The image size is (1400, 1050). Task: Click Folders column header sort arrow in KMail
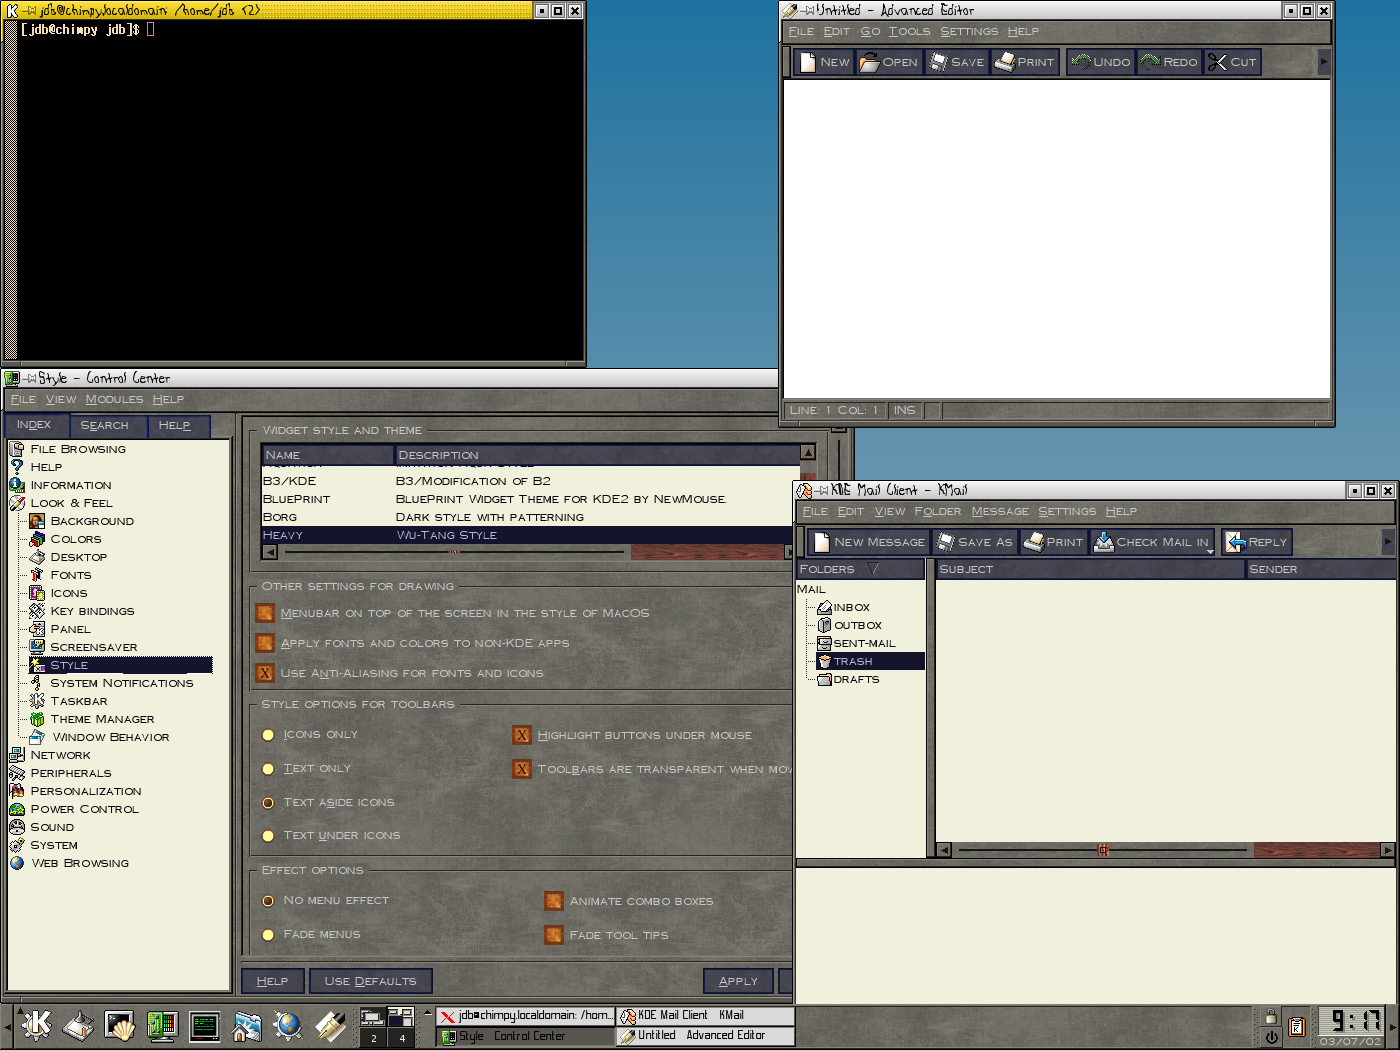873,569
